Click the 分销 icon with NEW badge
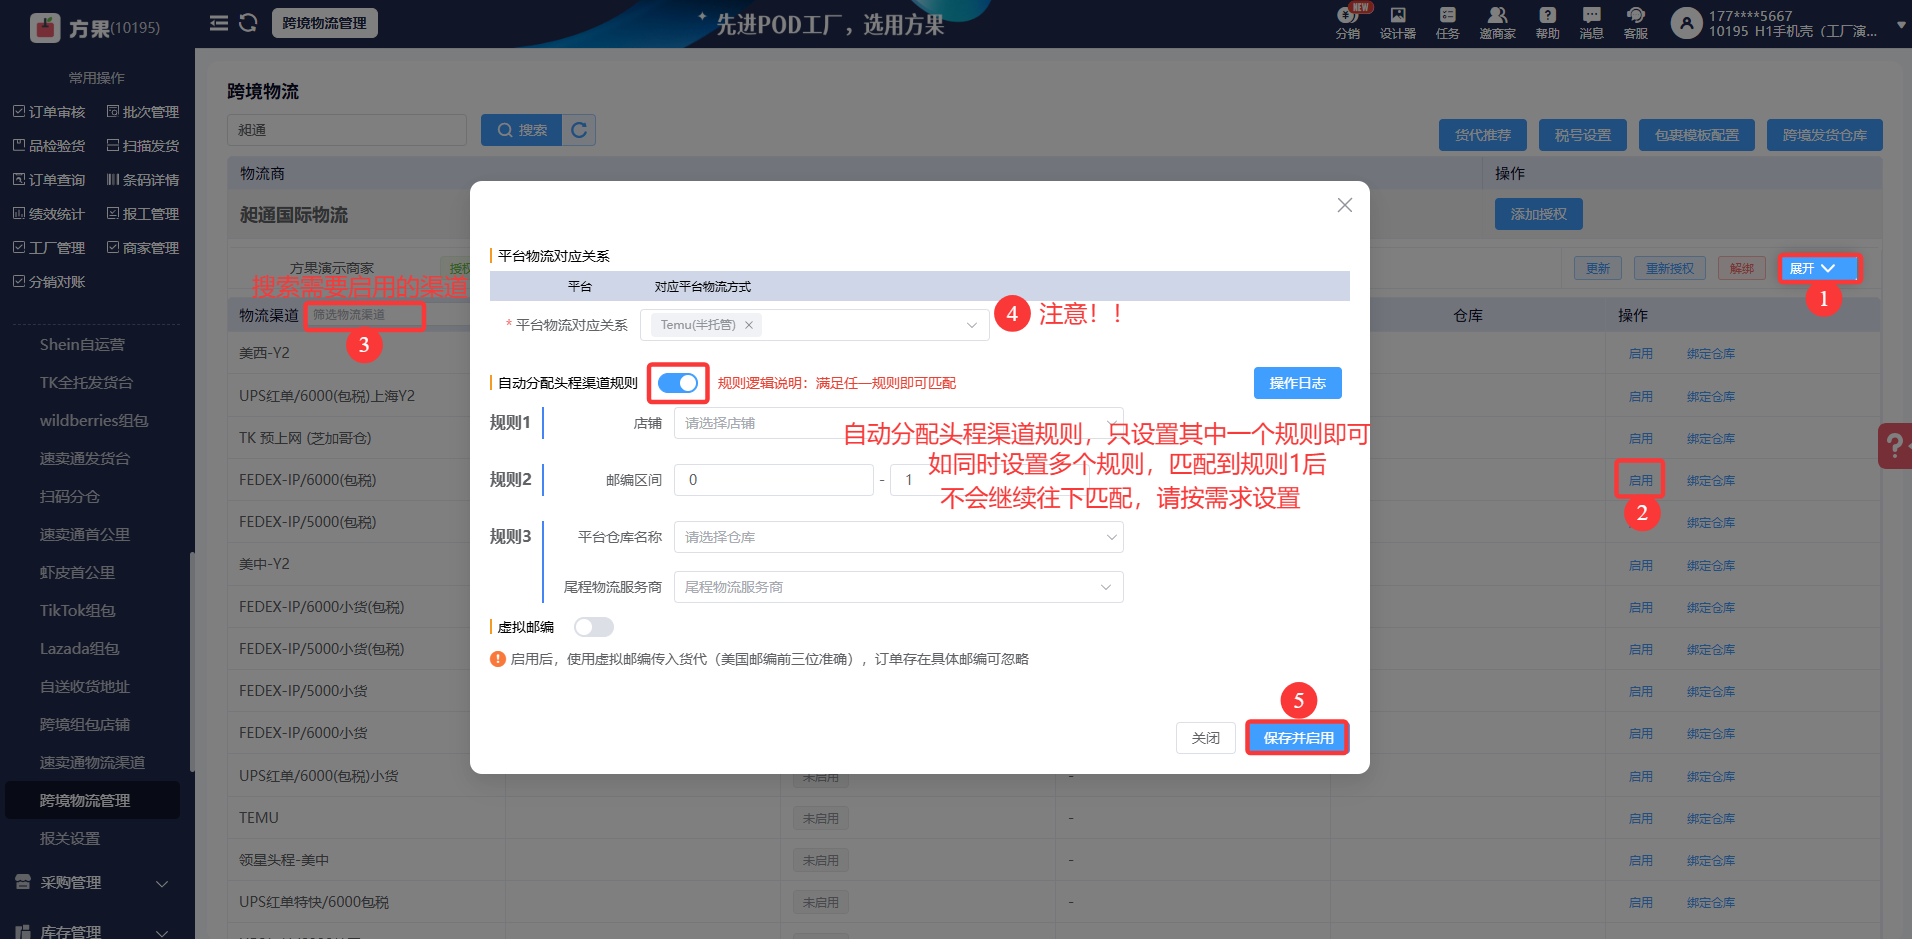 coord(1347,22)
